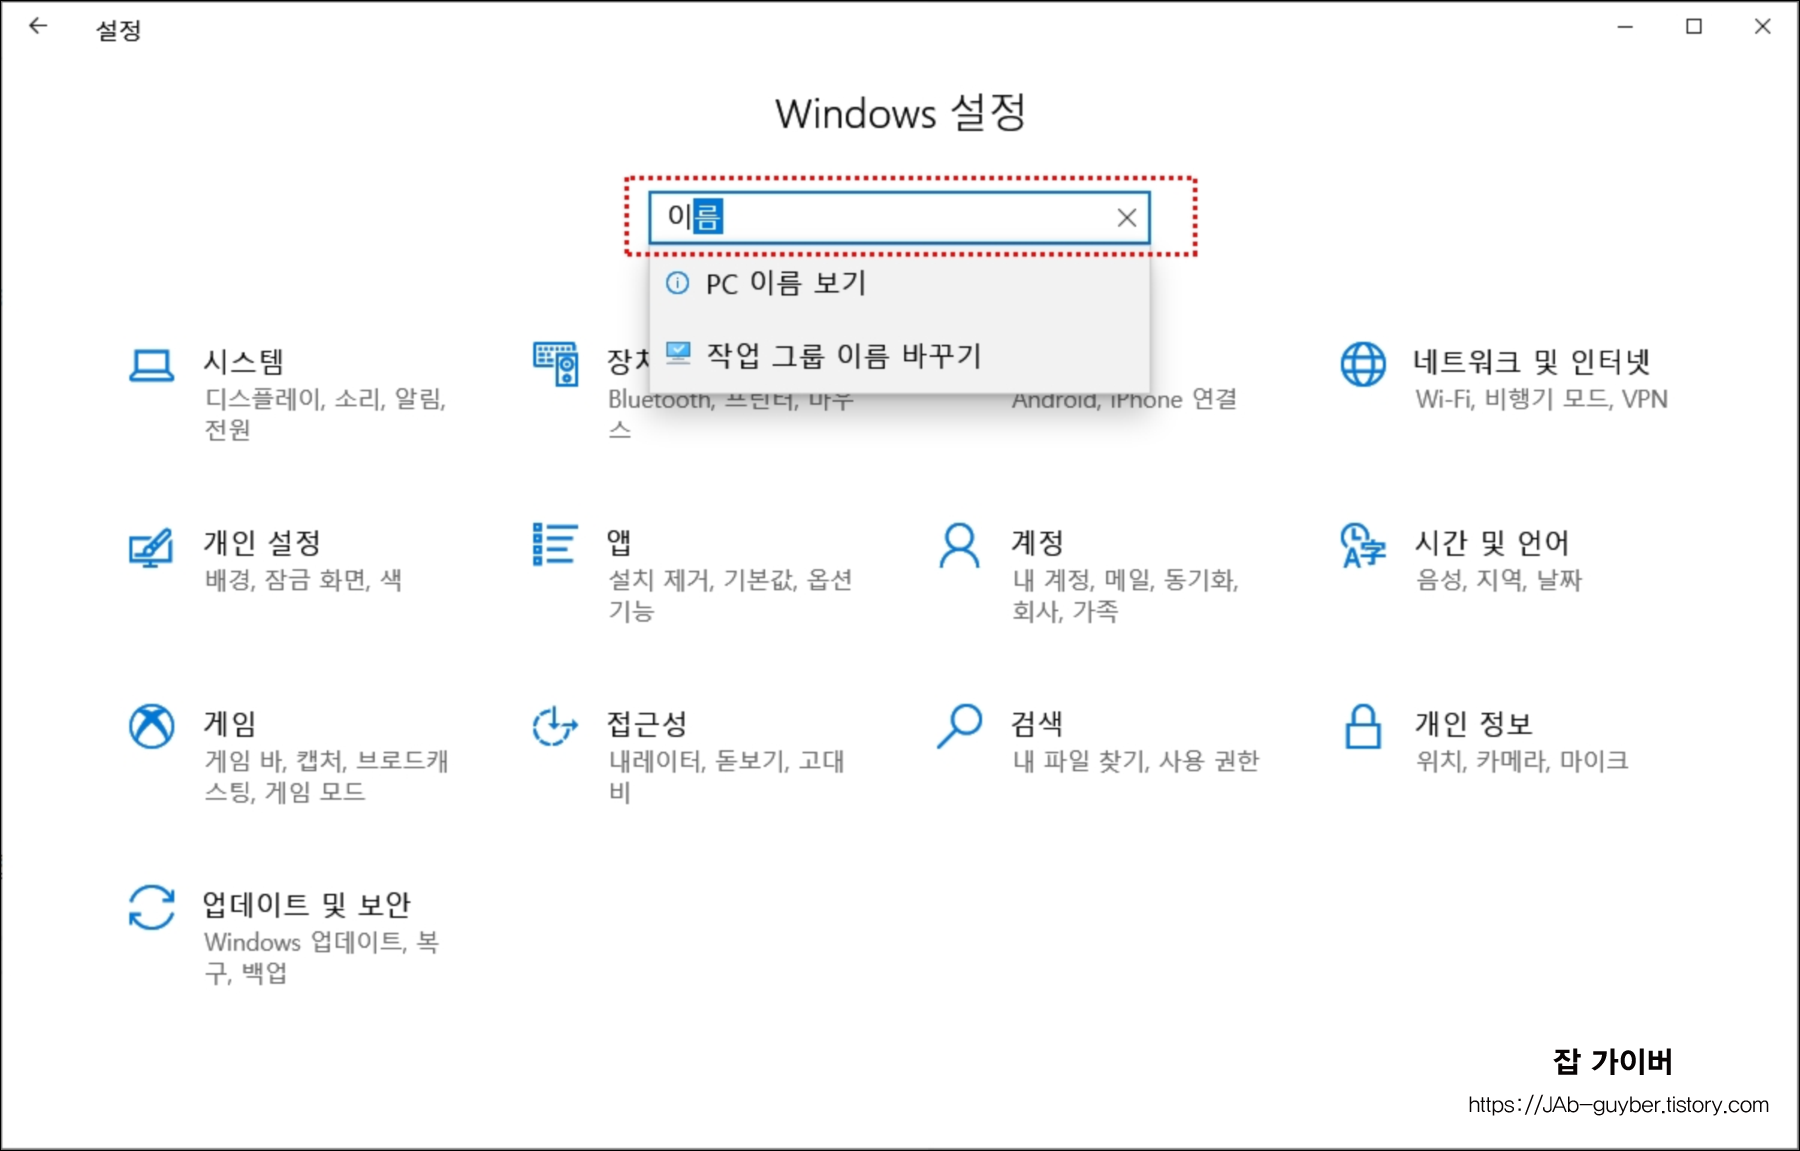The height and width of the screenshot is (1151, 1800).
Task: Open 시간 및 언어 category title
Action: [x=1491, y=542]
